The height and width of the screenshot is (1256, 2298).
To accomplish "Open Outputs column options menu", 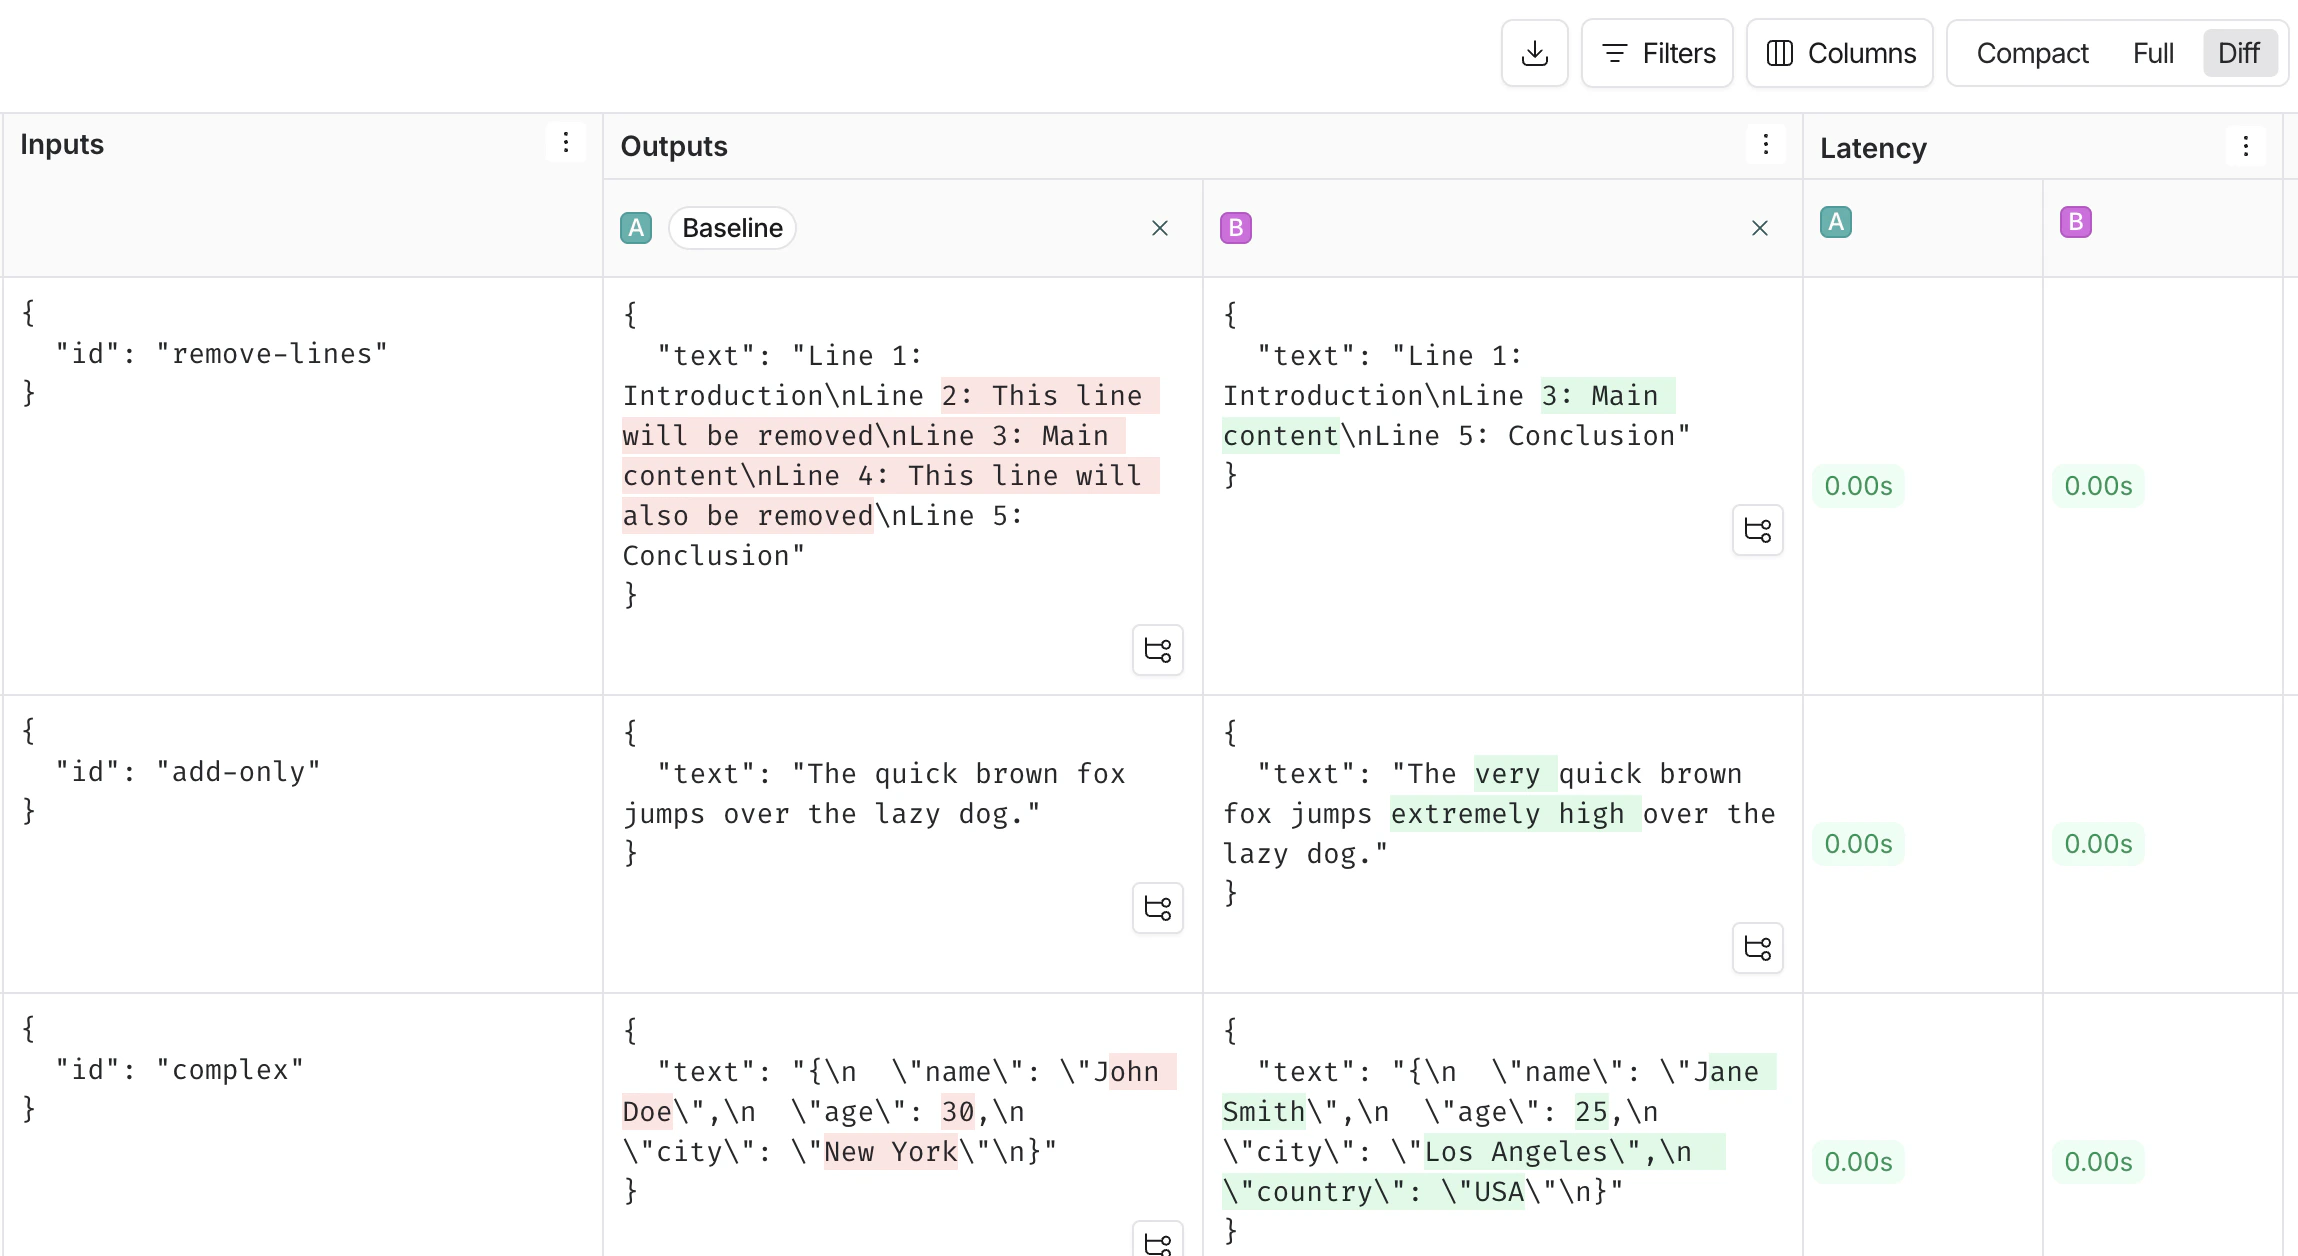I will [x=1766, y=145].
